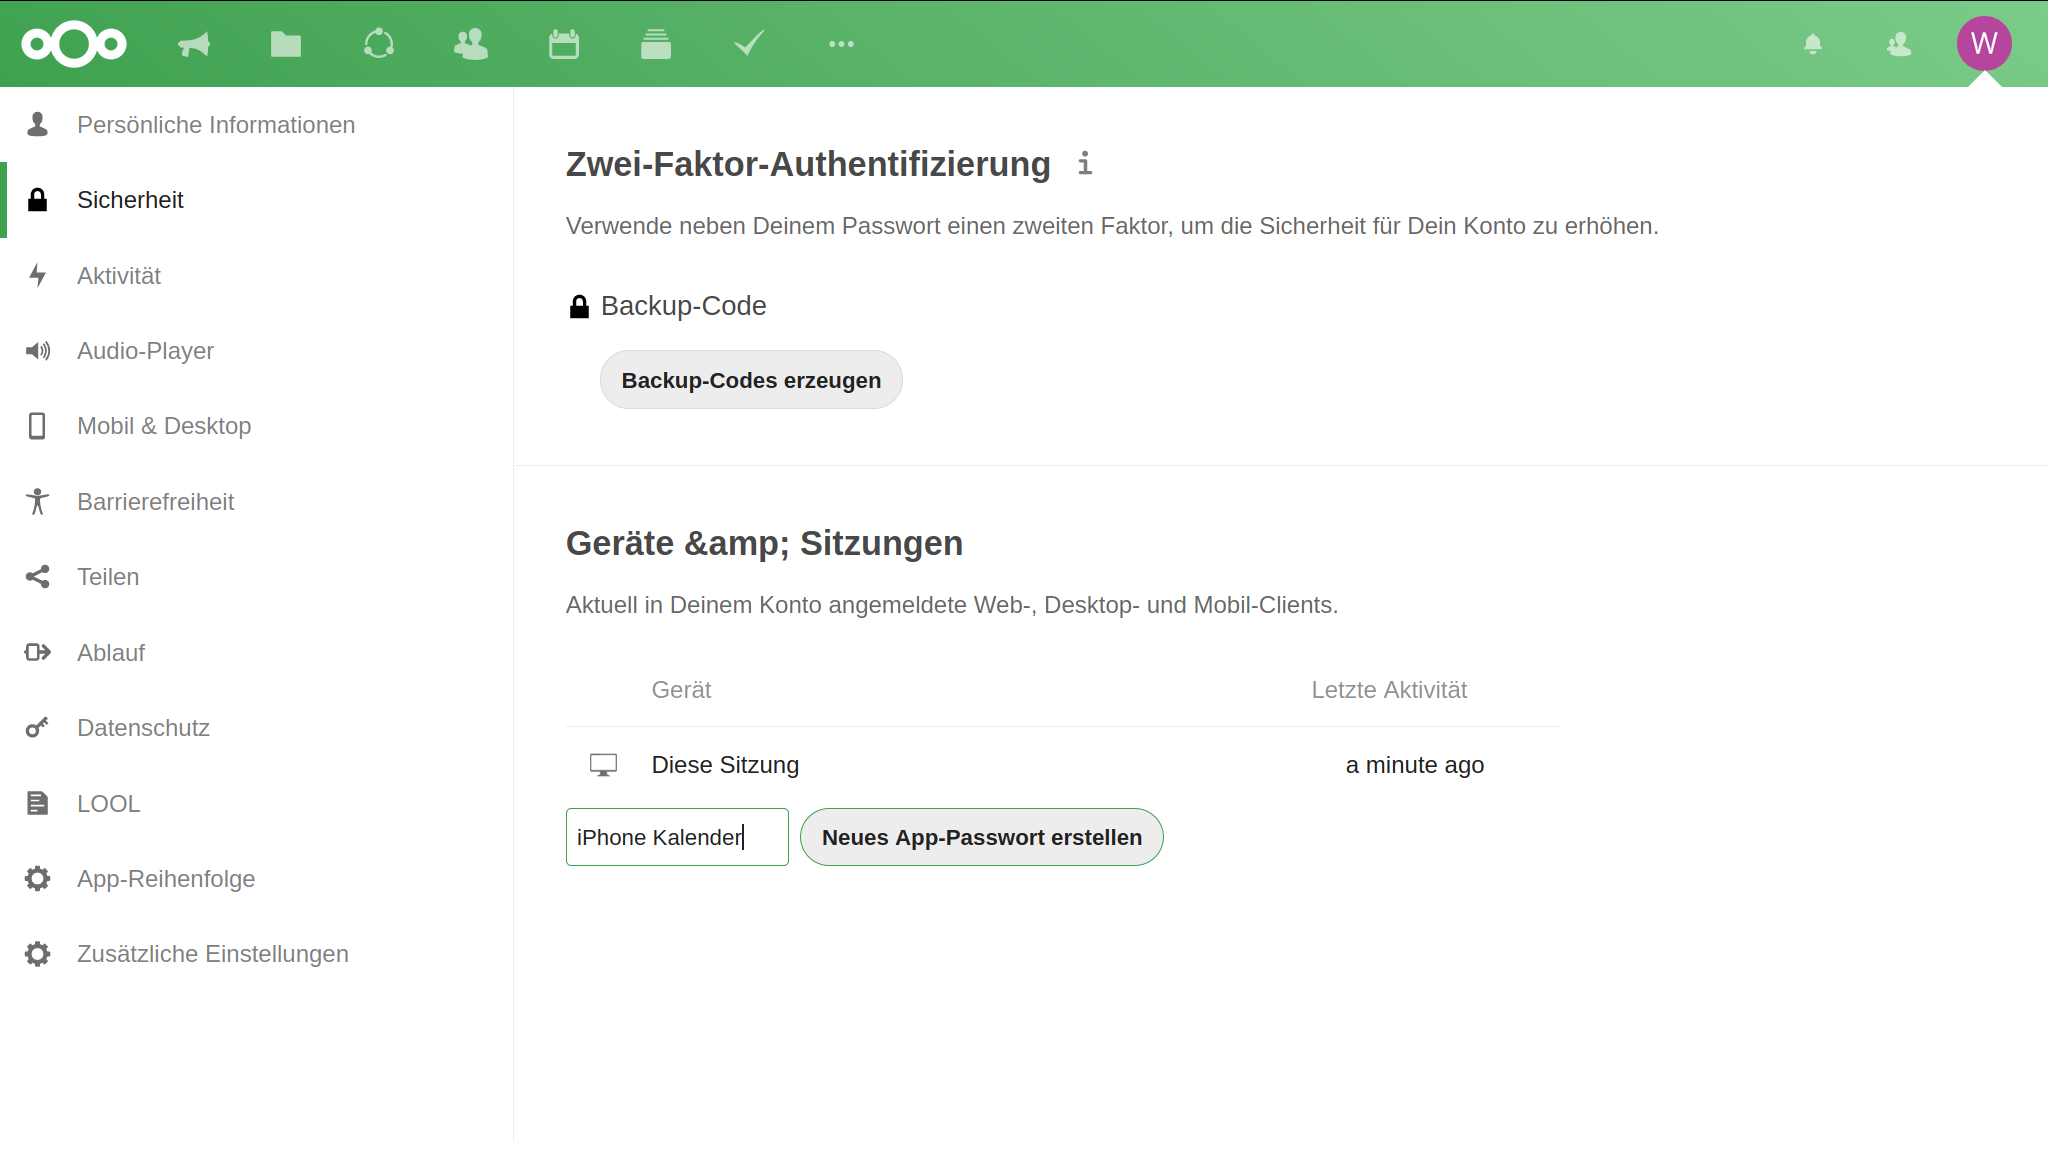
Task: Click the document icon beside LOOL
Action: click(38, 804)
